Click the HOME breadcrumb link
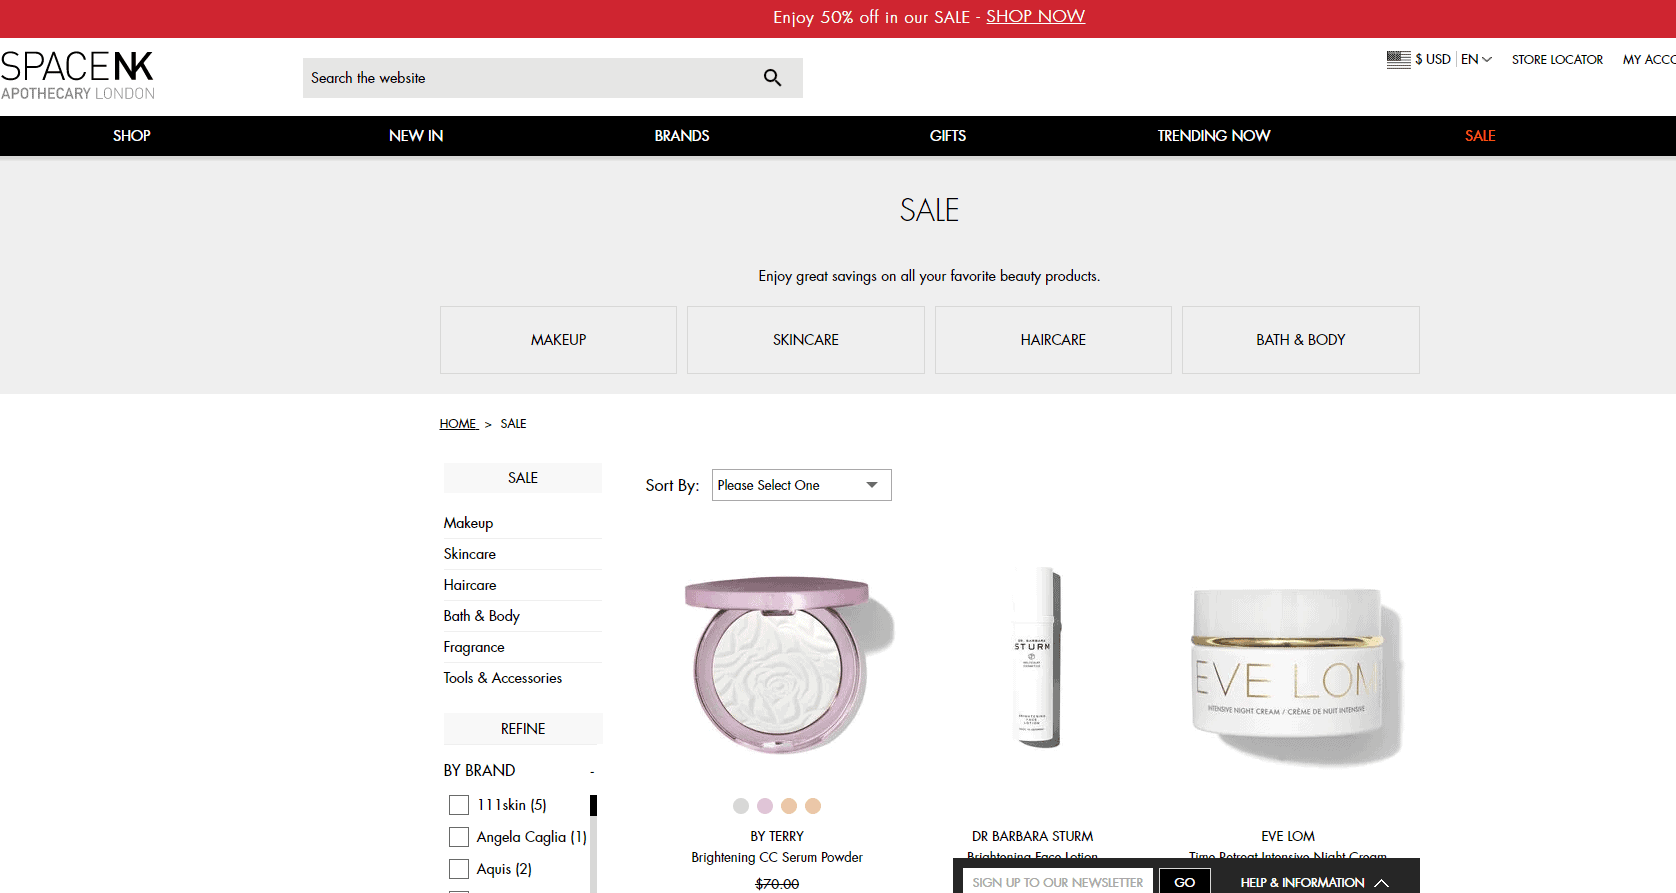The image size is (1676, 893). pyautogui.click(x=458, y=424)
